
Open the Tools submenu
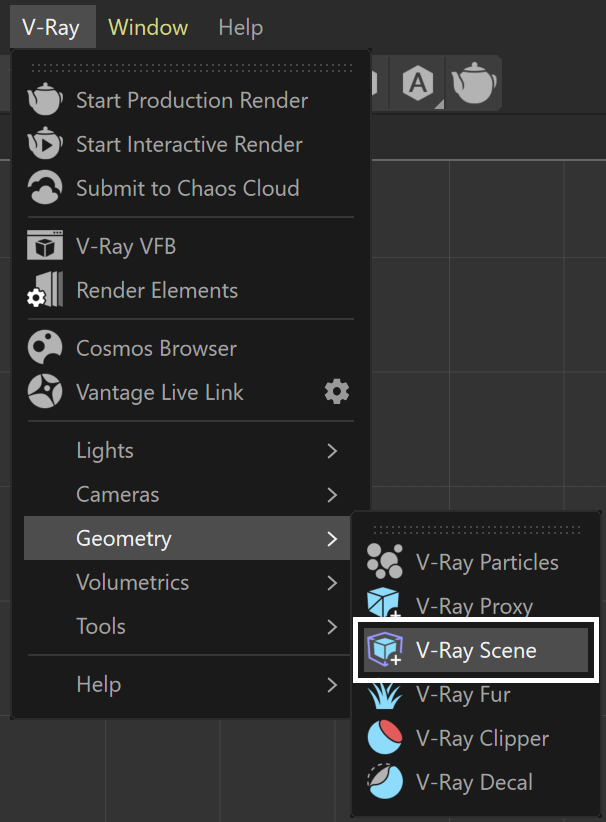tap(187, 626)
